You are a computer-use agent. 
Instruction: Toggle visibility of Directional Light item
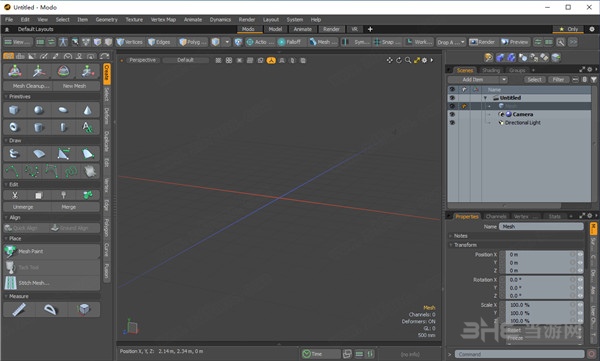[452, 123]
